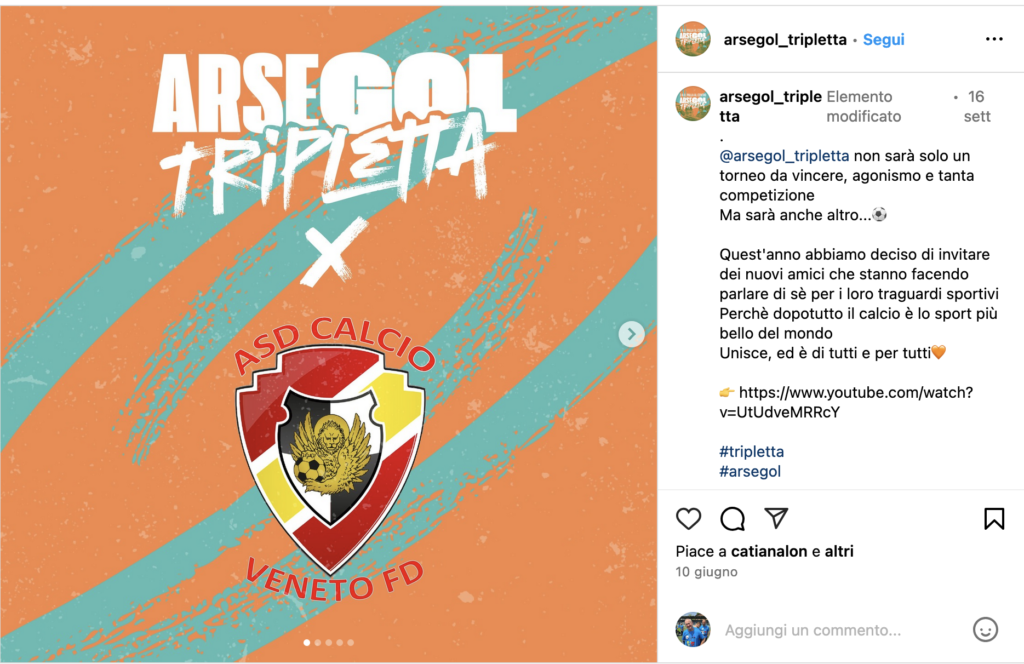
Task: Open arsegol_tripletta profile picture in header
Action: coord(693,39)
